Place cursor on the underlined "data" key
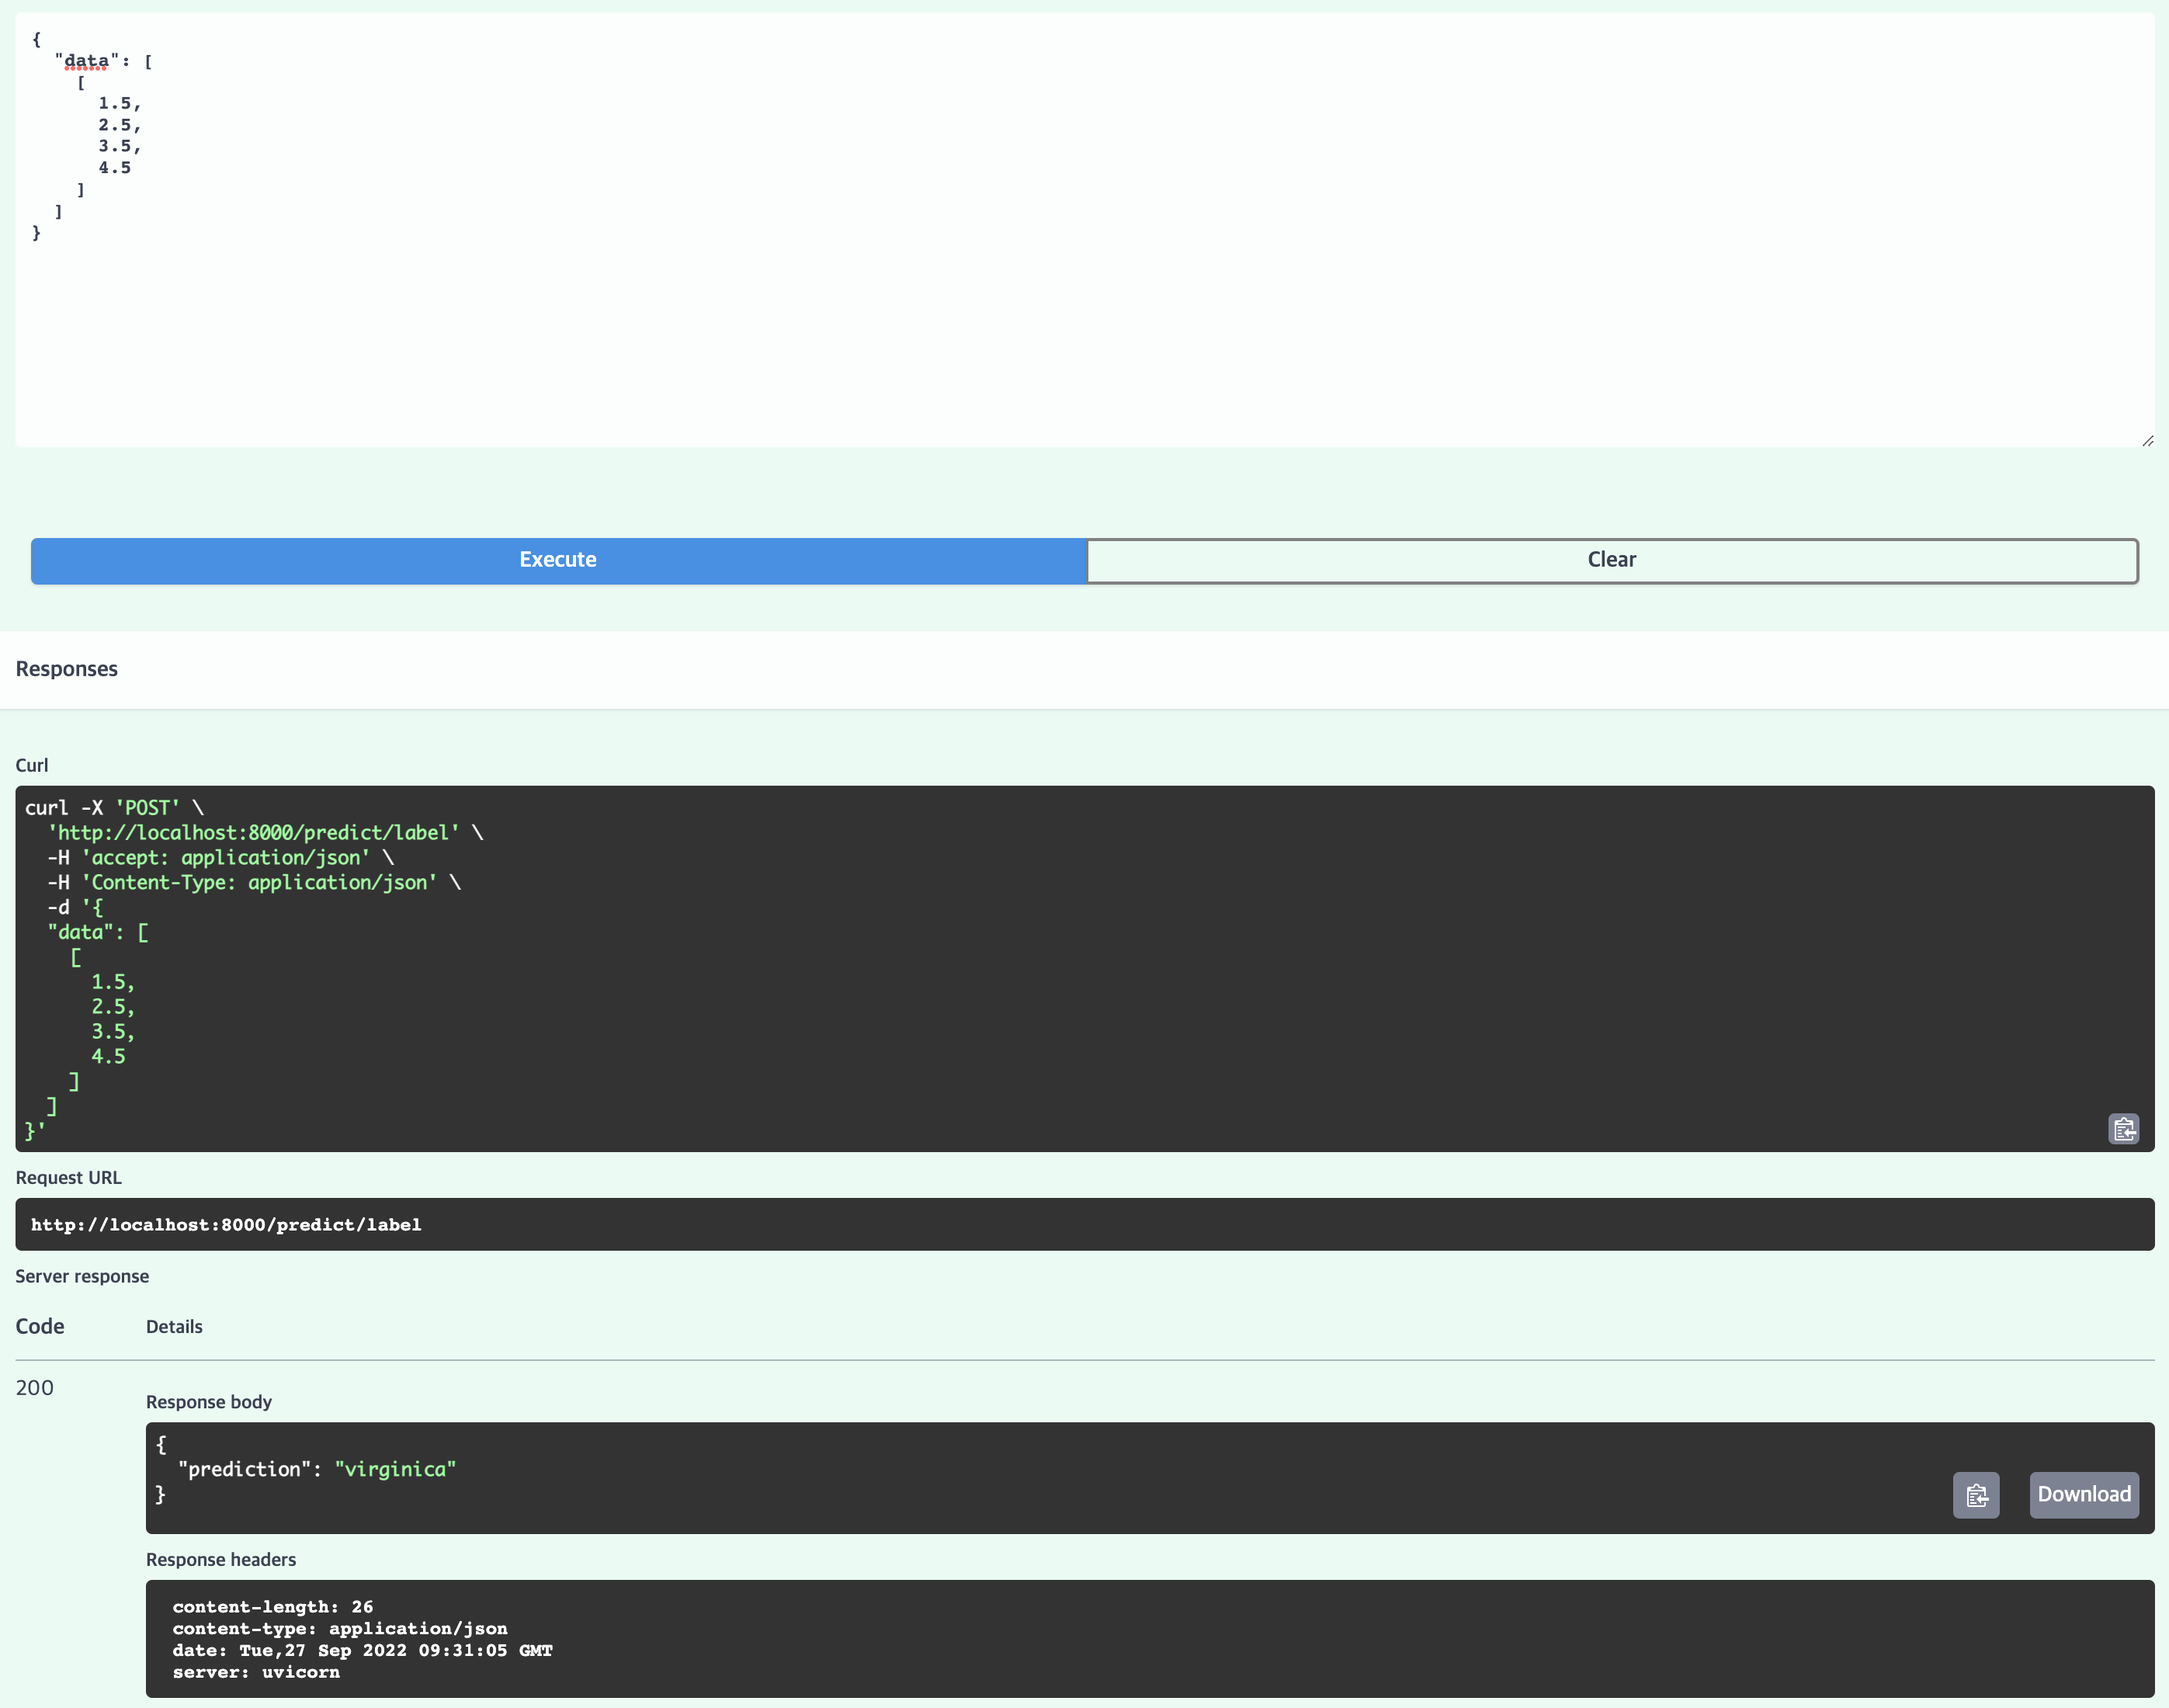The height and width of the screenshot is (1708, 2169). pos(86,61)
